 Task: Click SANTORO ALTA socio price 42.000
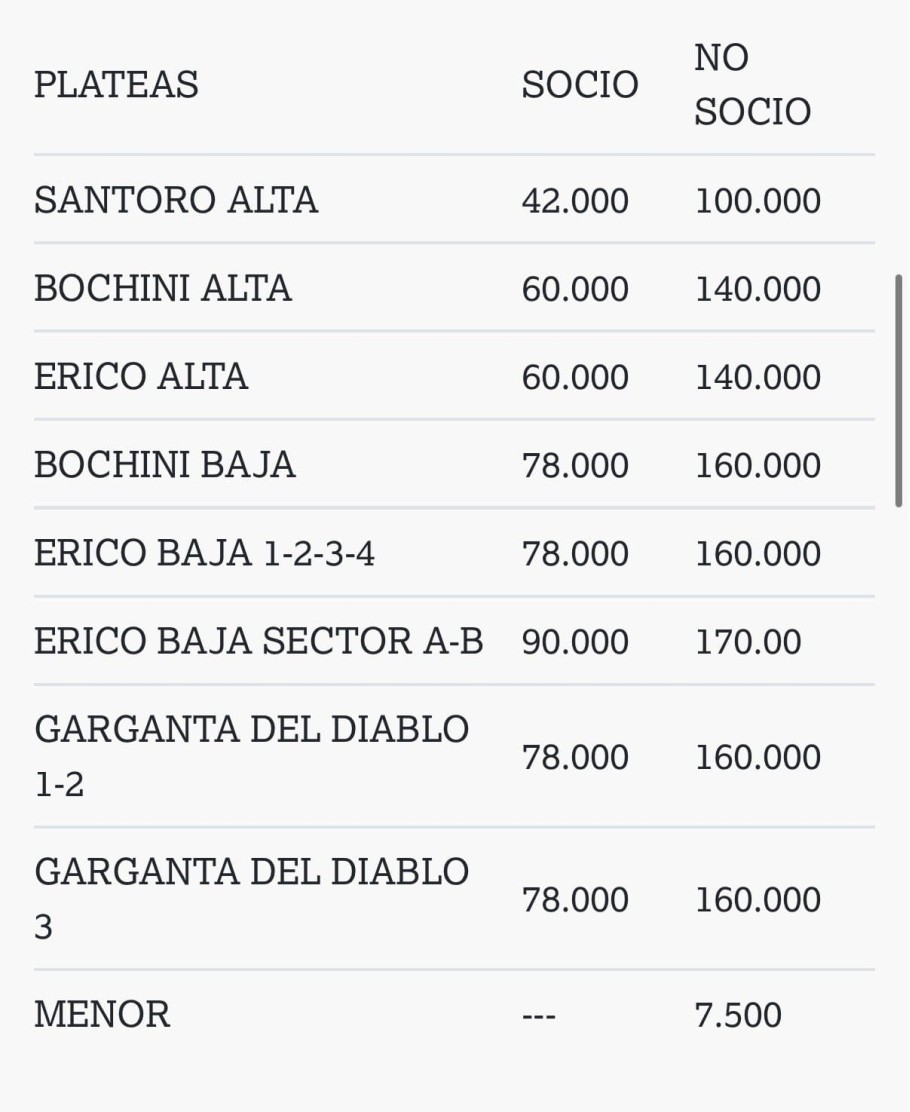pyautogui.click(x=575, y=201)
